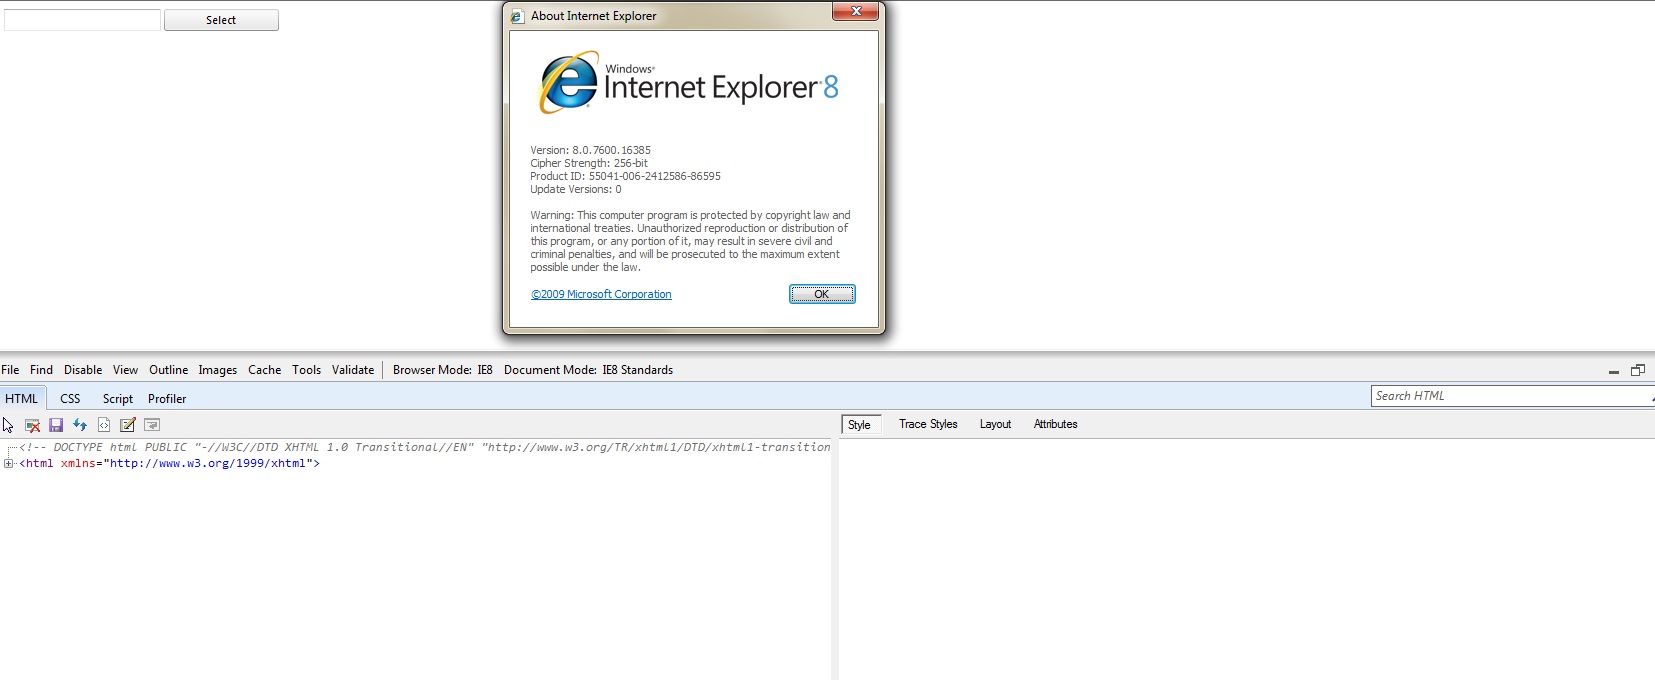This screenshot has height=680, width=1655.
Task: Switch to the Profiler tab
Action: point(167,398)
